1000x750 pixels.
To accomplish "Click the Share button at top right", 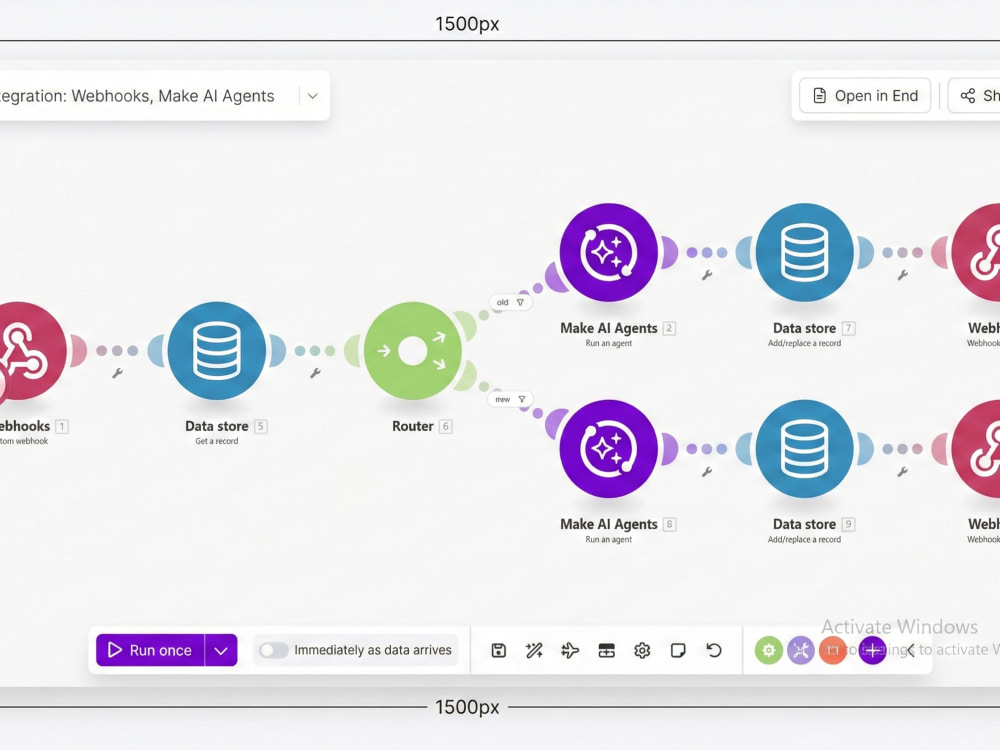I will pos(974,96).
